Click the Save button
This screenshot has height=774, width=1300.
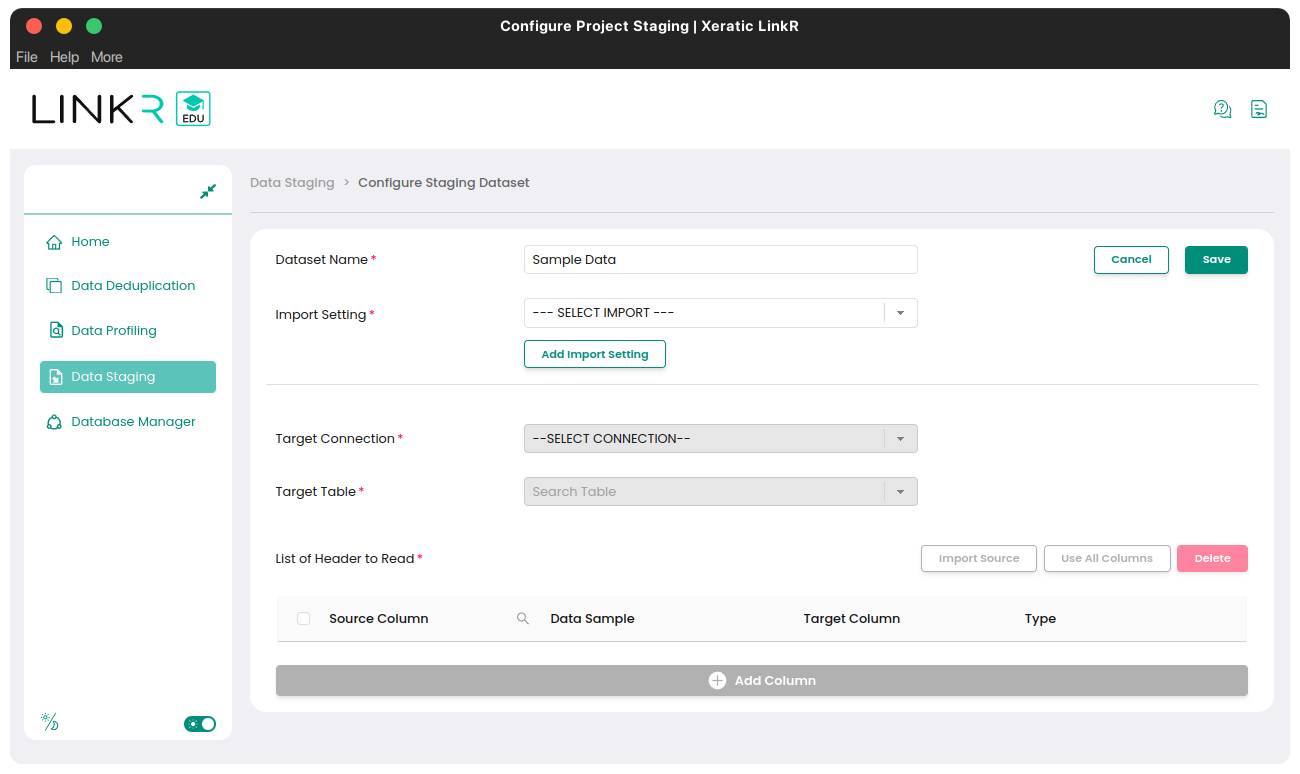[1216, 259]
